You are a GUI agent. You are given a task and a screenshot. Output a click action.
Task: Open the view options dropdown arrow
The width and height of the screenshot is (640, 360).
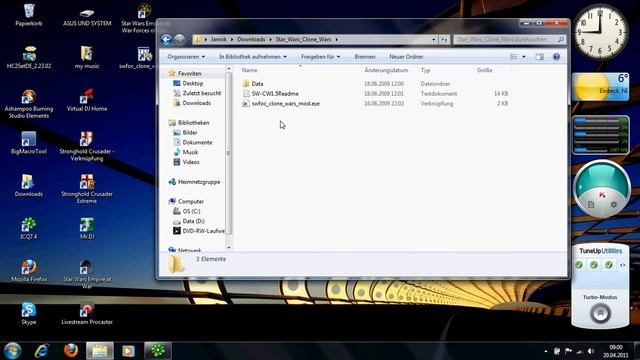[524, 57]
